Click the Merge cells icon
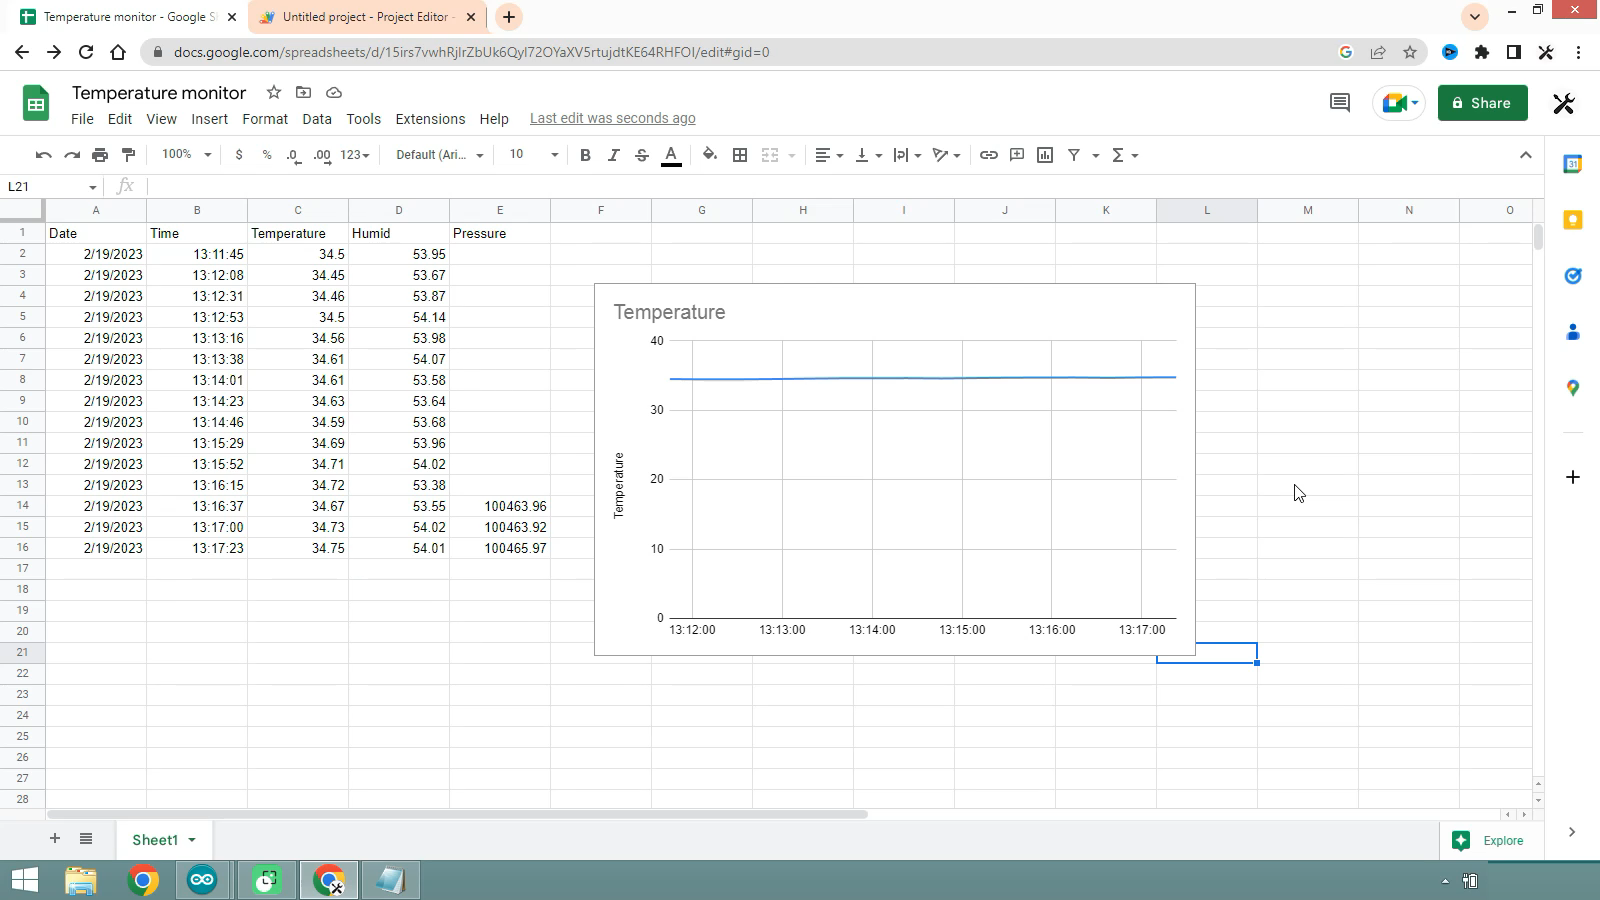The image size is (1600, 900). pyautogui.click(x=770, y=155)
